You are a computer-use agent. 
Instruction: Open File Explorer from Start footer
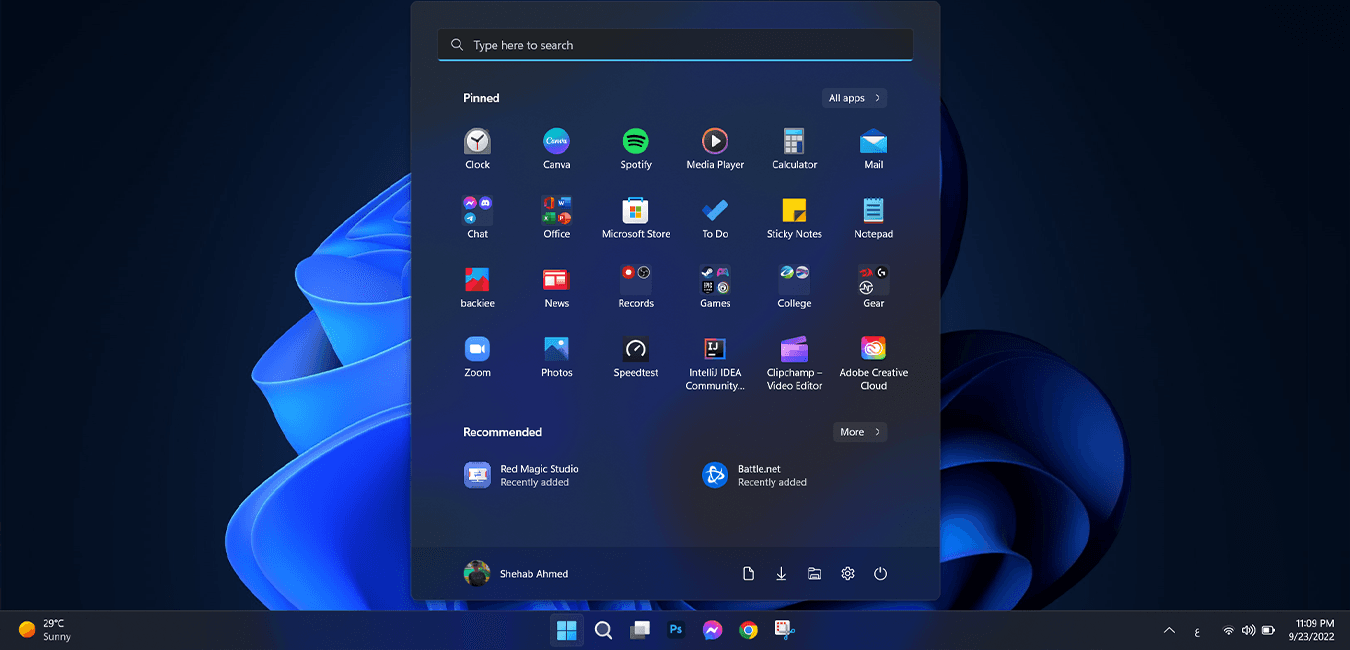pyautogui.click(x=814, y=573)
